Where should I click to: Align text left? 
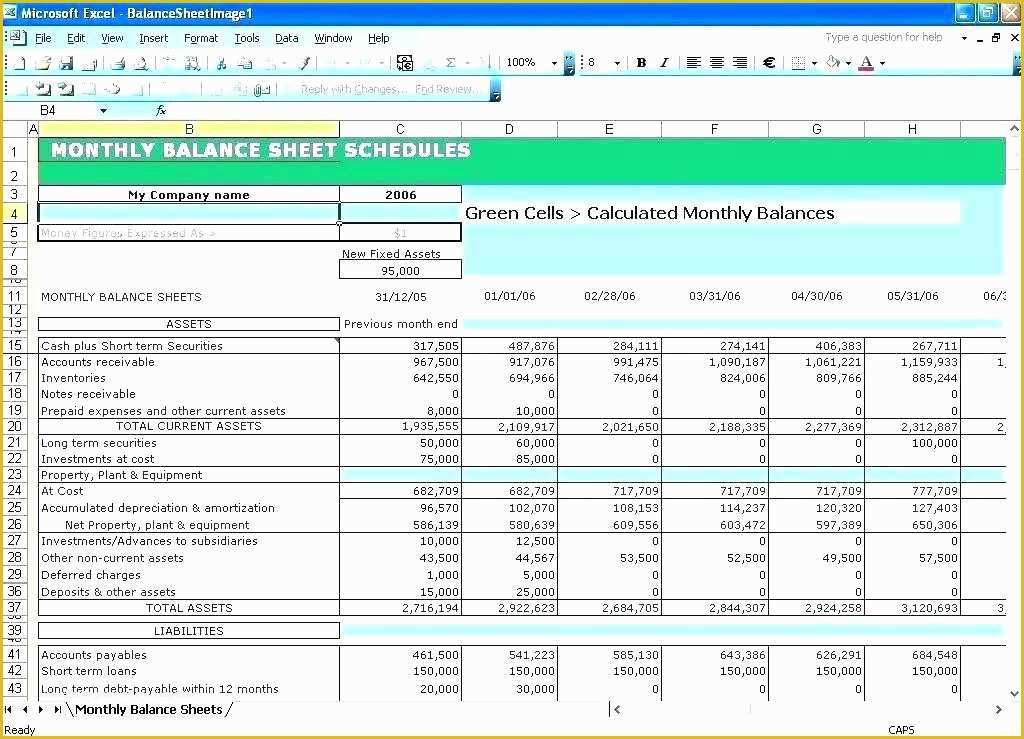(x=694, y=63)
